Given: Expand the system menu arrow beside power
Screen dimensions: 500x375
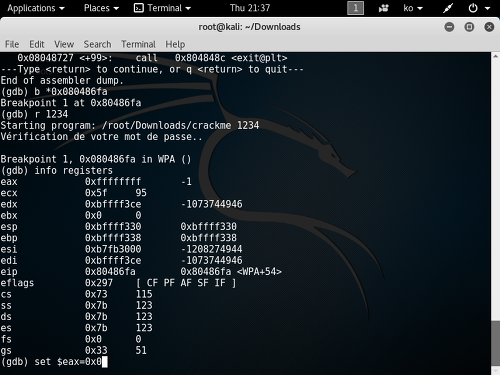Looking at the screenshot, I should pyautogui.click(x=487, y=8).
